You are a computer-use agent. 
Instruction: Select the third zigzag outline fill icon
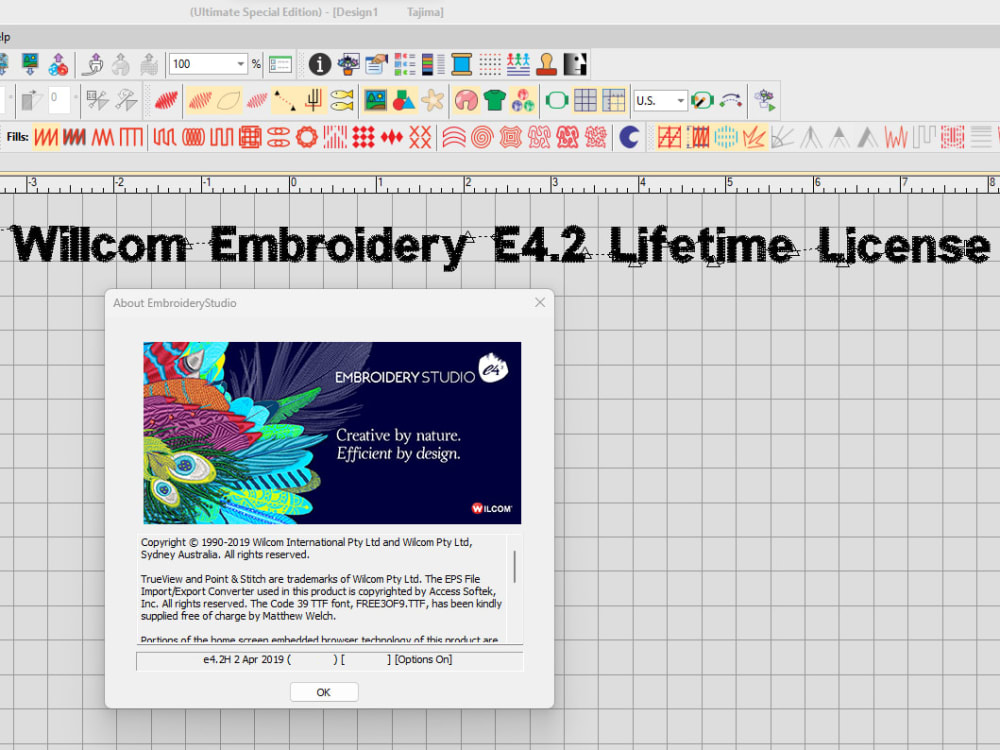103,137
